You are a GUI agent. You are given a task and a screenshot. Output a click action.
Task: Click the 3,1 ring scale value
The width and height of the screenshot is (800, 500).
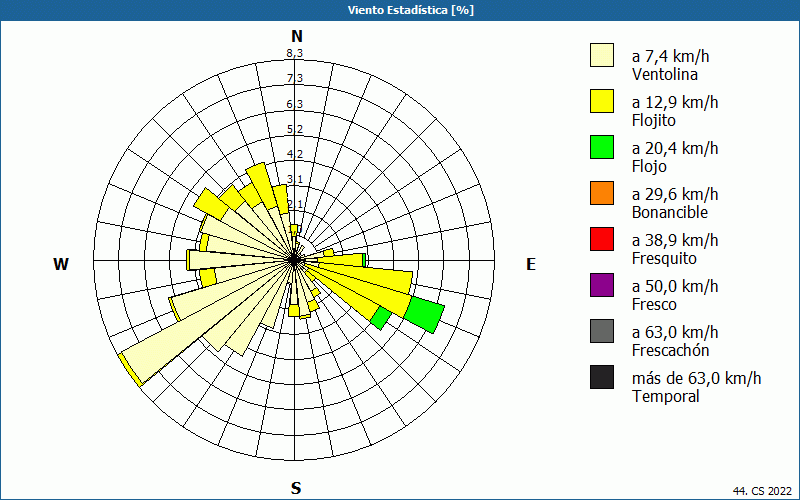(294, 179)
